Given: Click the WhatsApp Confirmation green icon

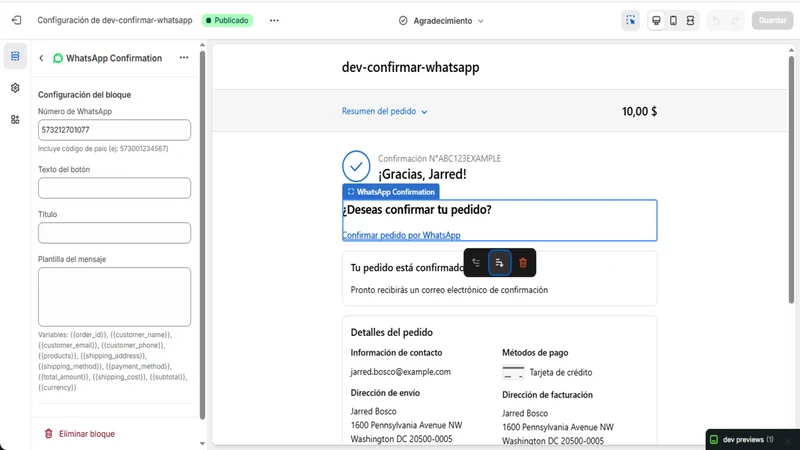Looking at the screenshot, I should [x=58, y=58].
